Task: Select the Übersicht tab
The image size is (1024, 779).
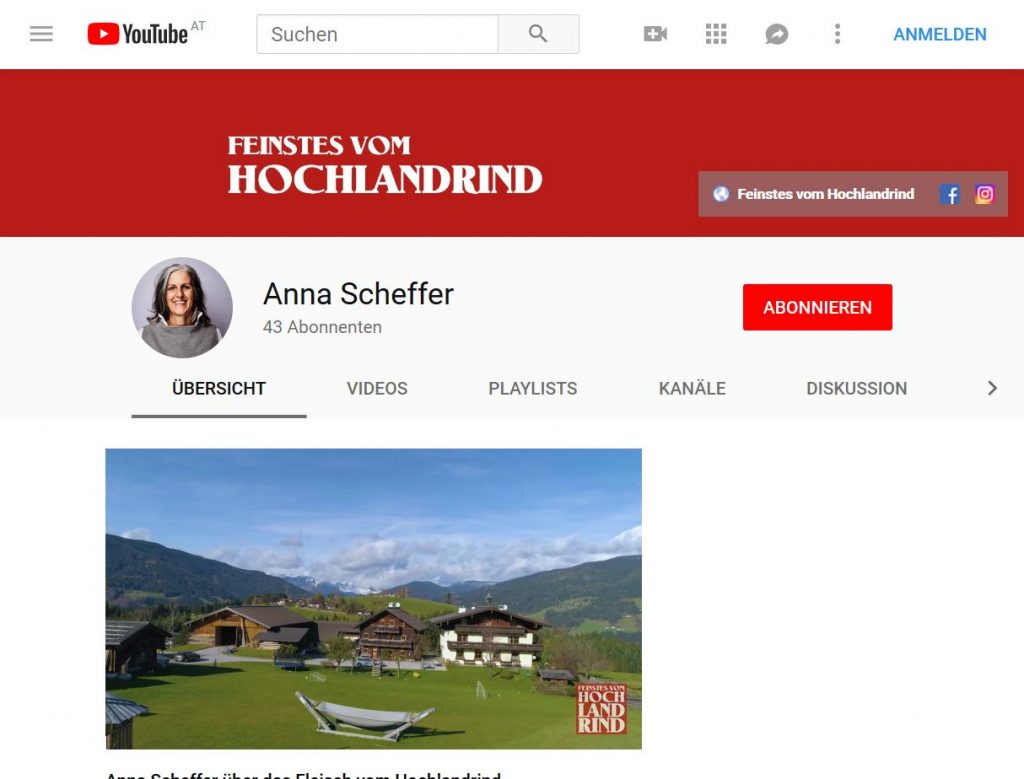Action: pyautogui.click(x=219, y=389)
